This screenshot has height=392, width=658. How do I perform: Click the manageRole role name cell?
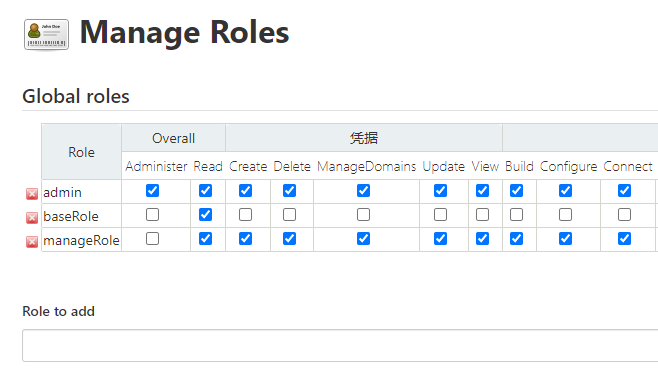click(x=81, y=240)
